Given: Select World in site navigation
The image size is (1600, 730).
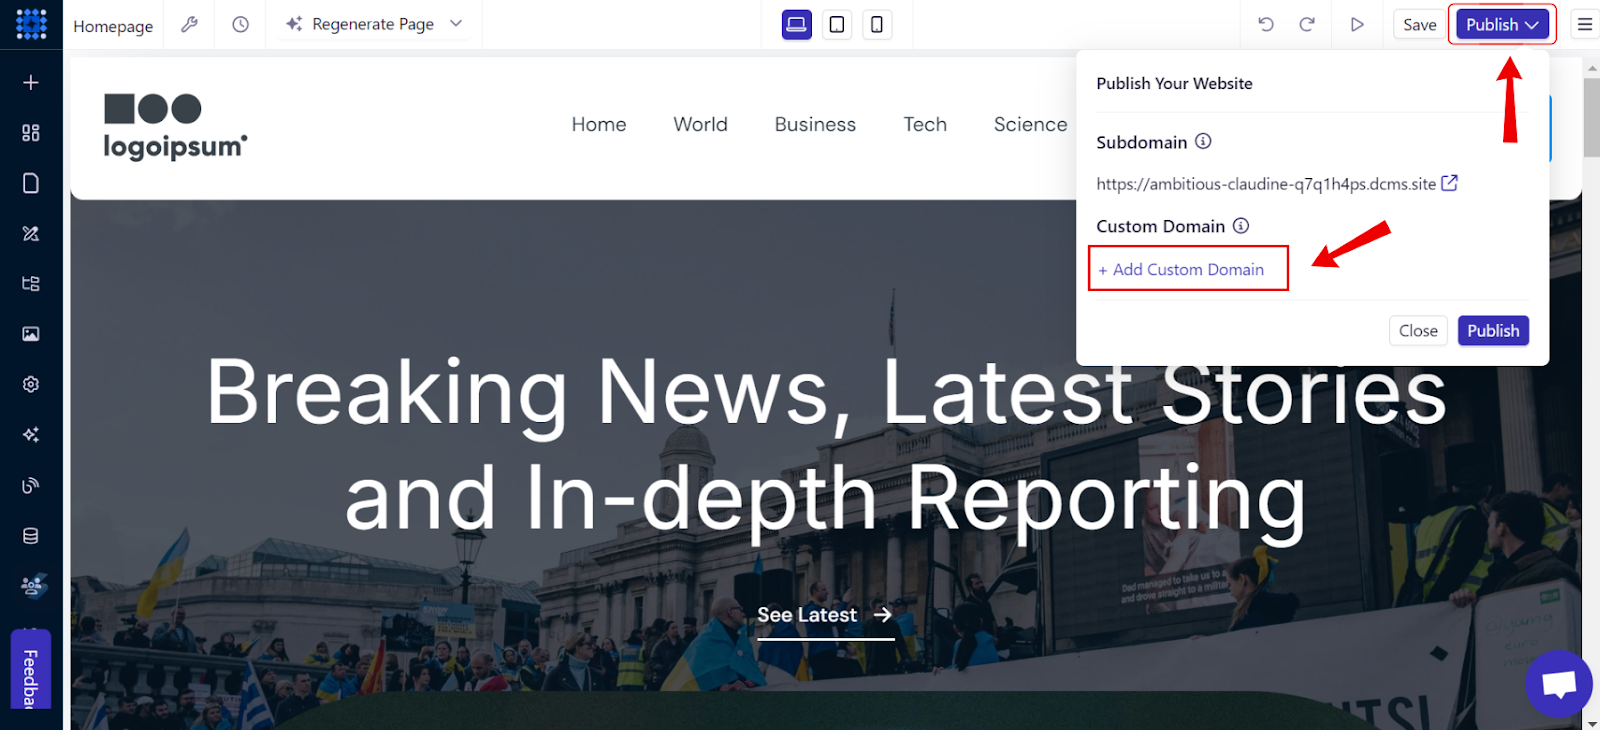Looking at the screenshot, I should pyautogui.click(x=700, y=124).
